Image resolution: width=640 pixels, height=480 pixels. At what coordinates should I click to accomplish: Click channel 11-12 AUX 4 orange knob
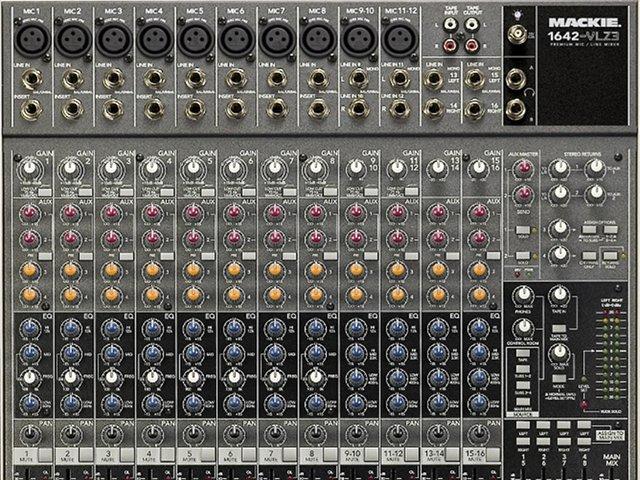397,294
